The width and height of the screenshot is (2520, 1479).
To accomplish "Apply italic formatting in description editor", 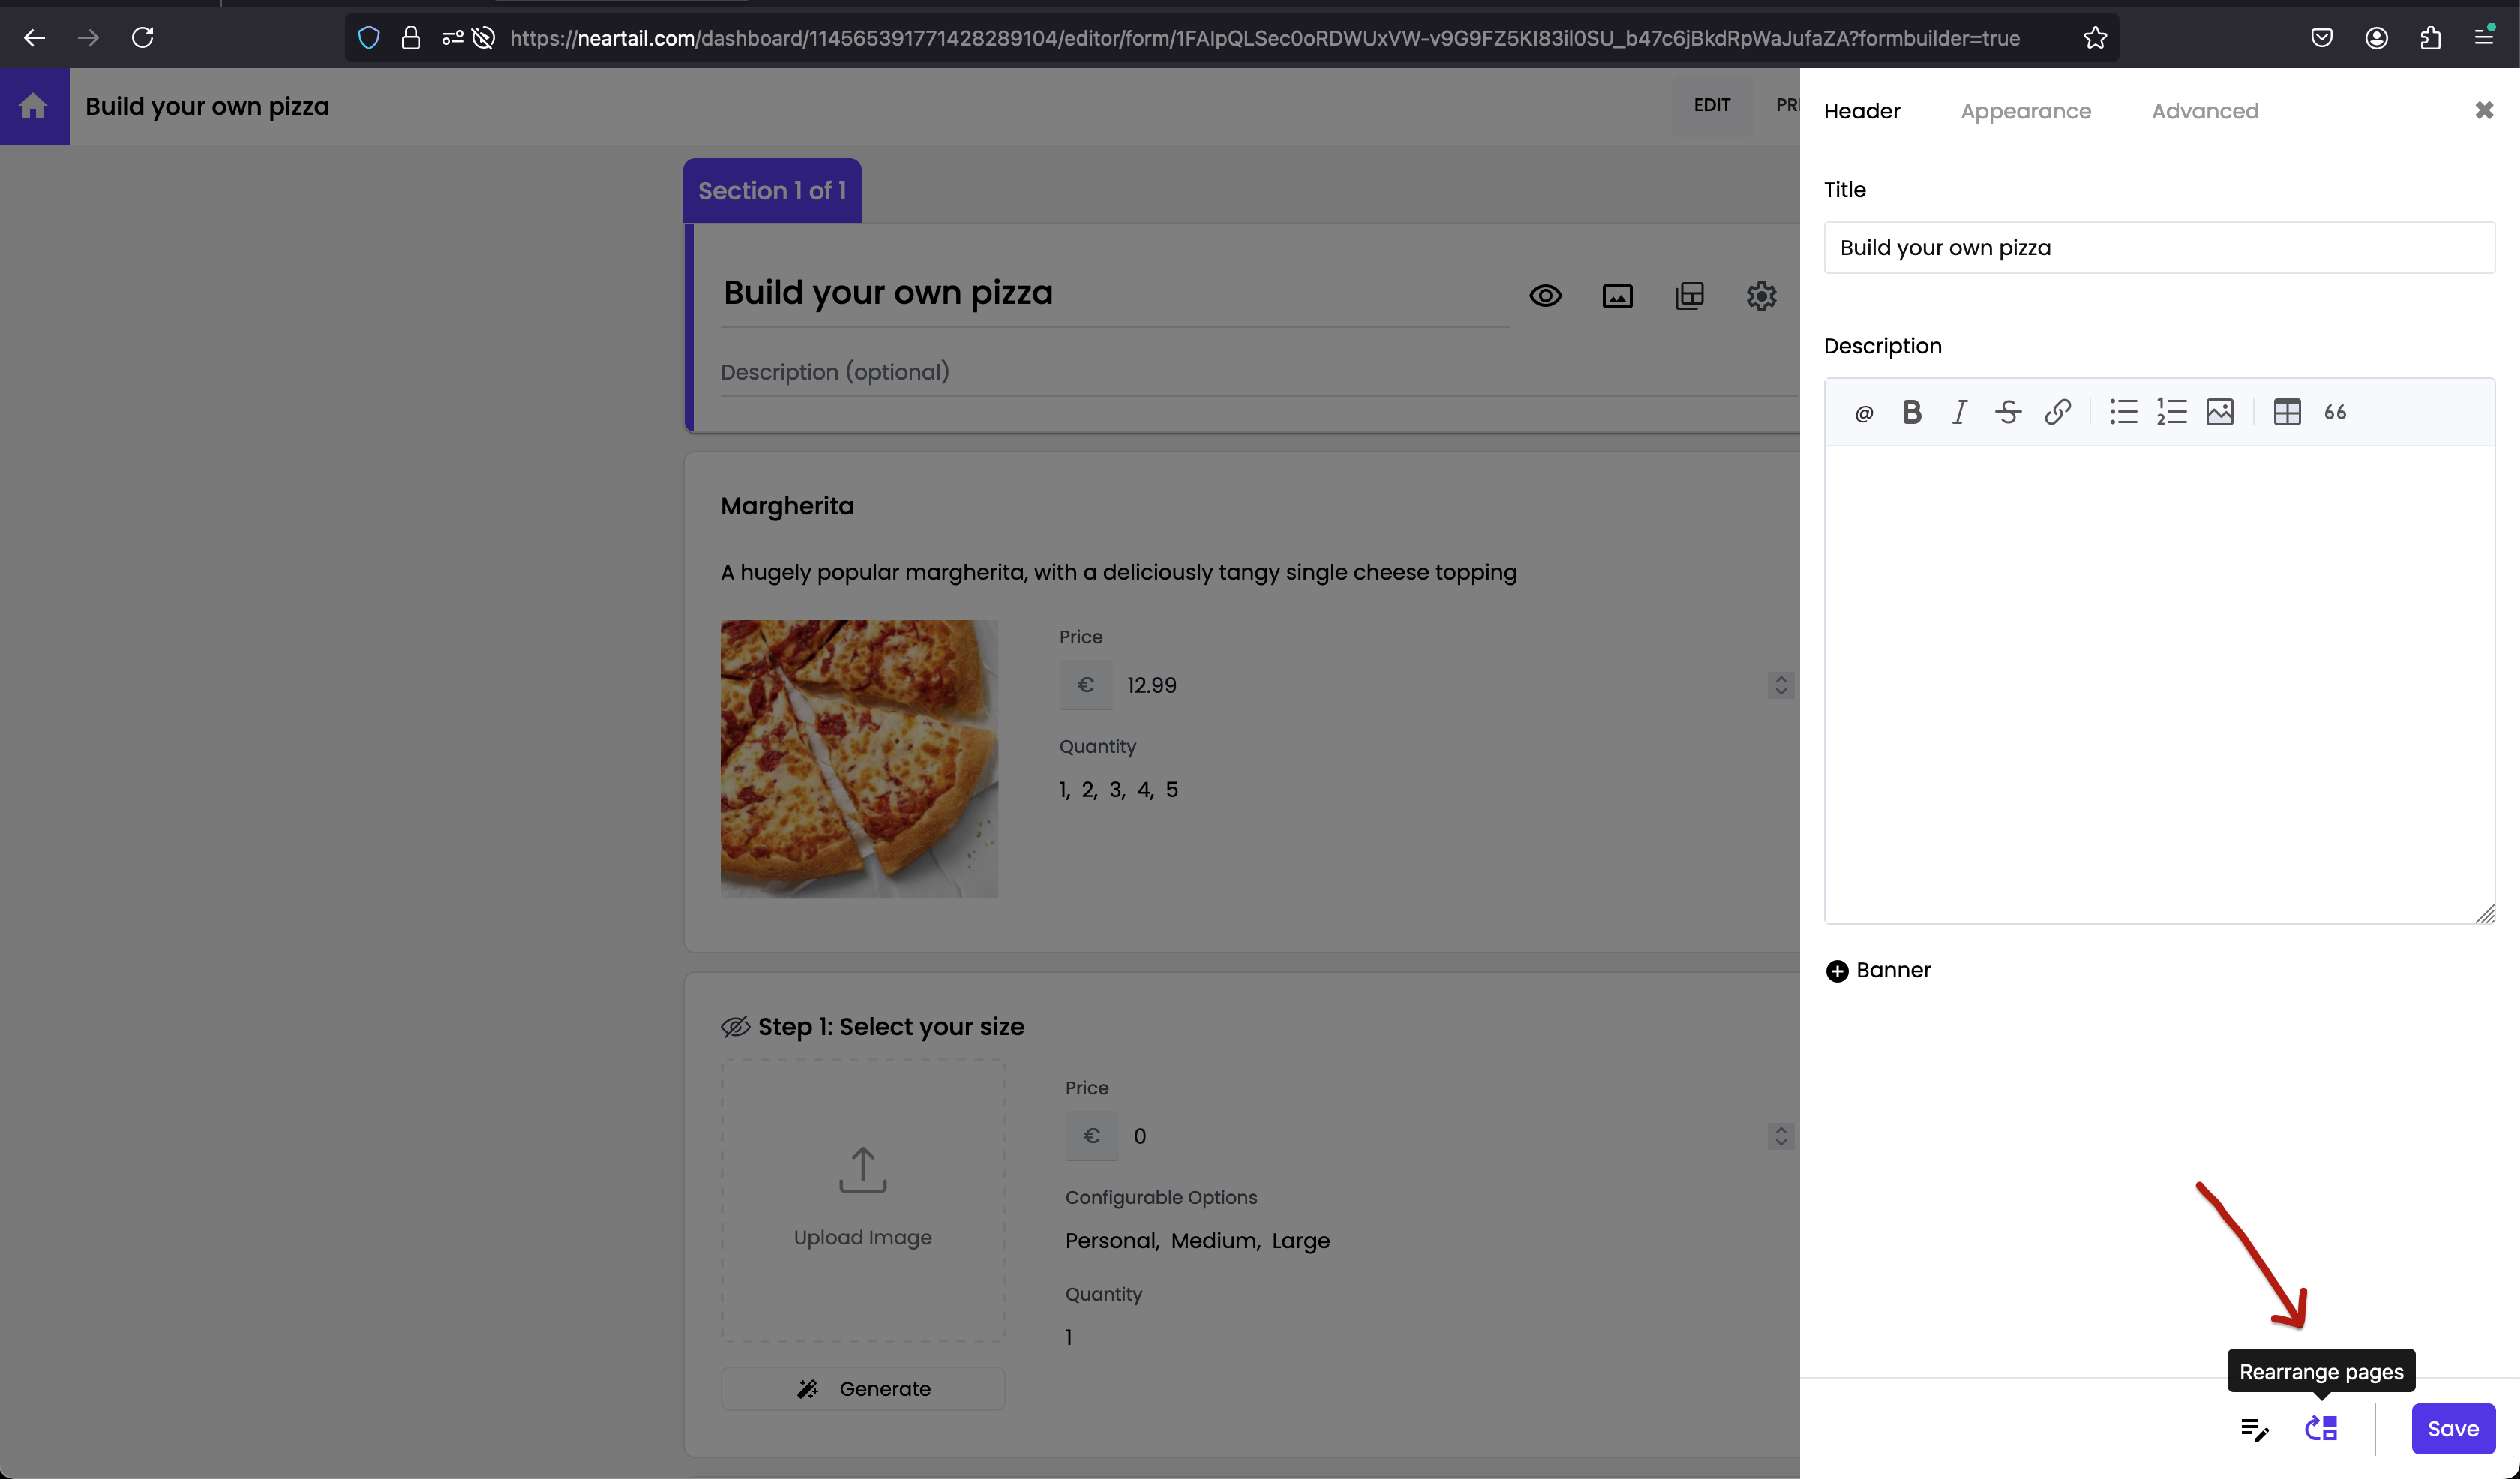I will click(1959, 412).
